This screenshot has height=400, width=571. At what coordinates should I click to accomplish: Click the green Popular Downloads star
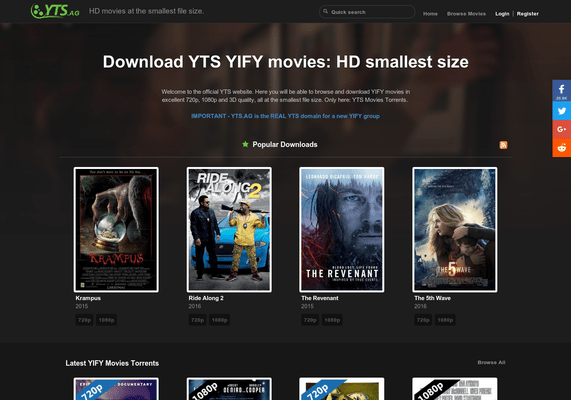[x=245, y=144]
